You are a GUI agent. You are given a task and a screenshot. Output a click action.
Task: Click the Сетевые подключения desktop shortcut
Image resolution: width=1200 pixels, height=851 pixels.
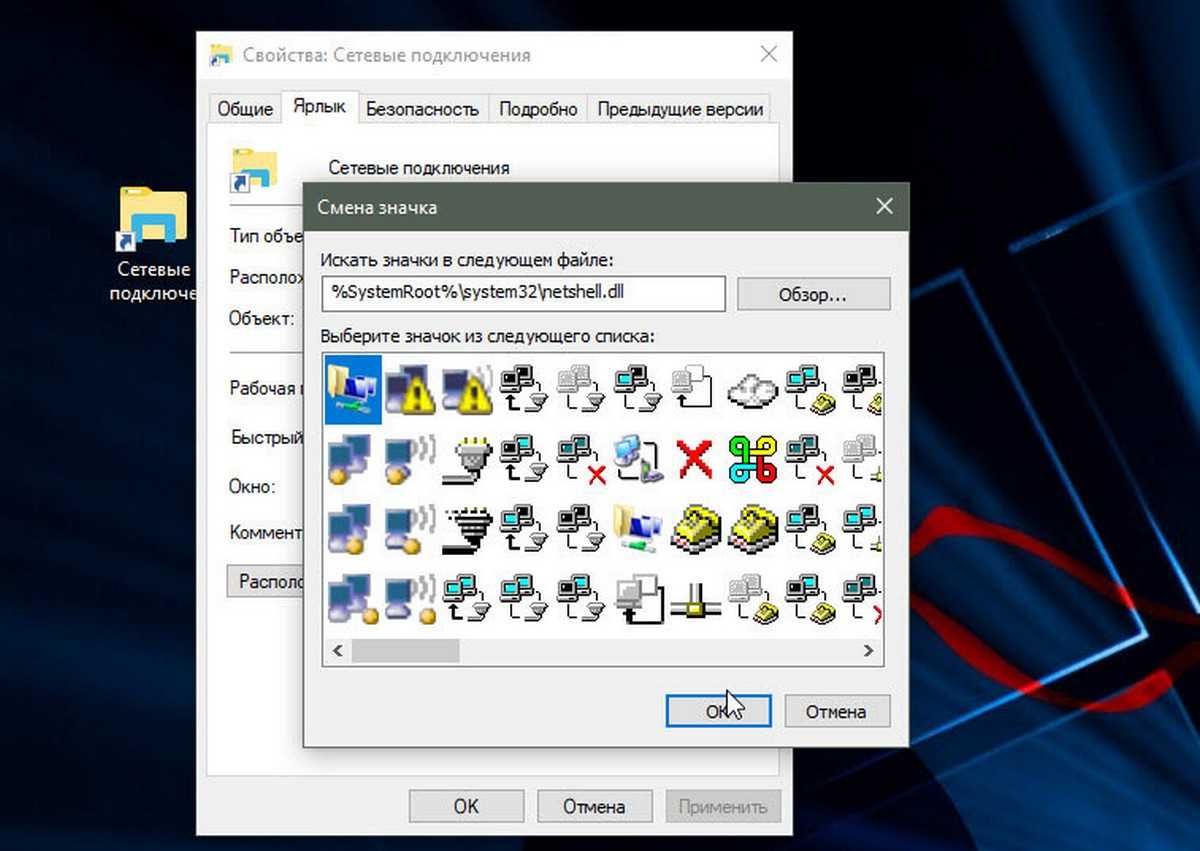click(152, 245)
